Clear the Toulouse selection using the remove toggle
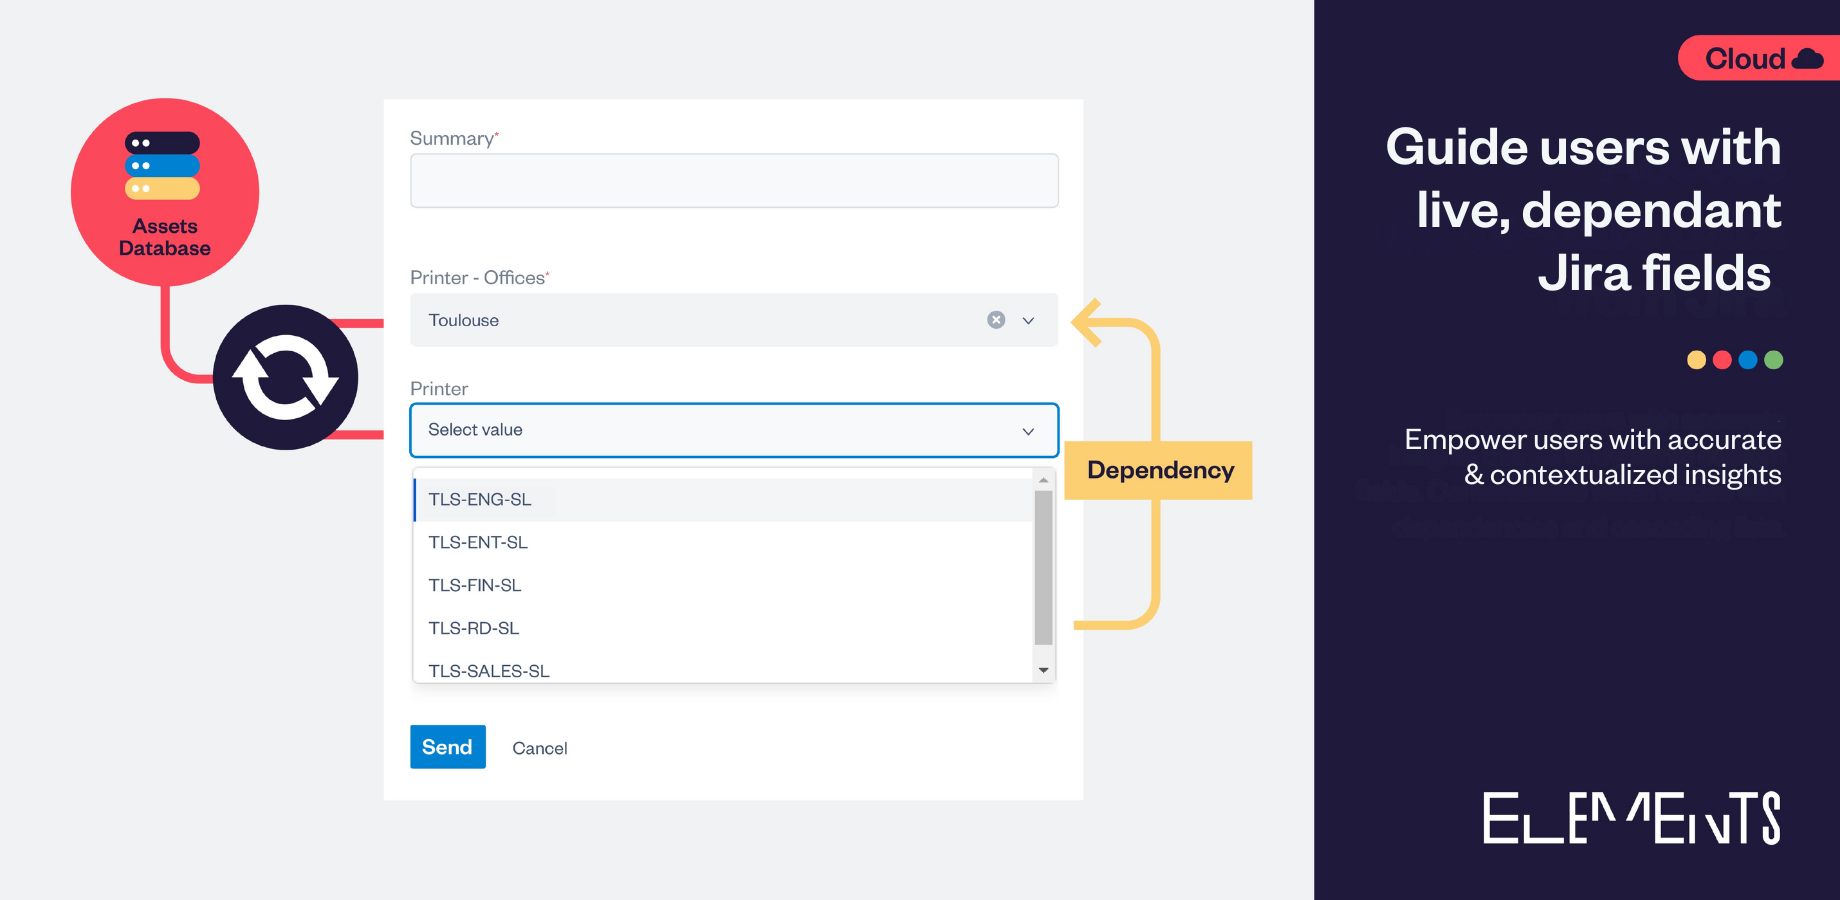The width and height of the screenshot is (1840, 900). 995,319
